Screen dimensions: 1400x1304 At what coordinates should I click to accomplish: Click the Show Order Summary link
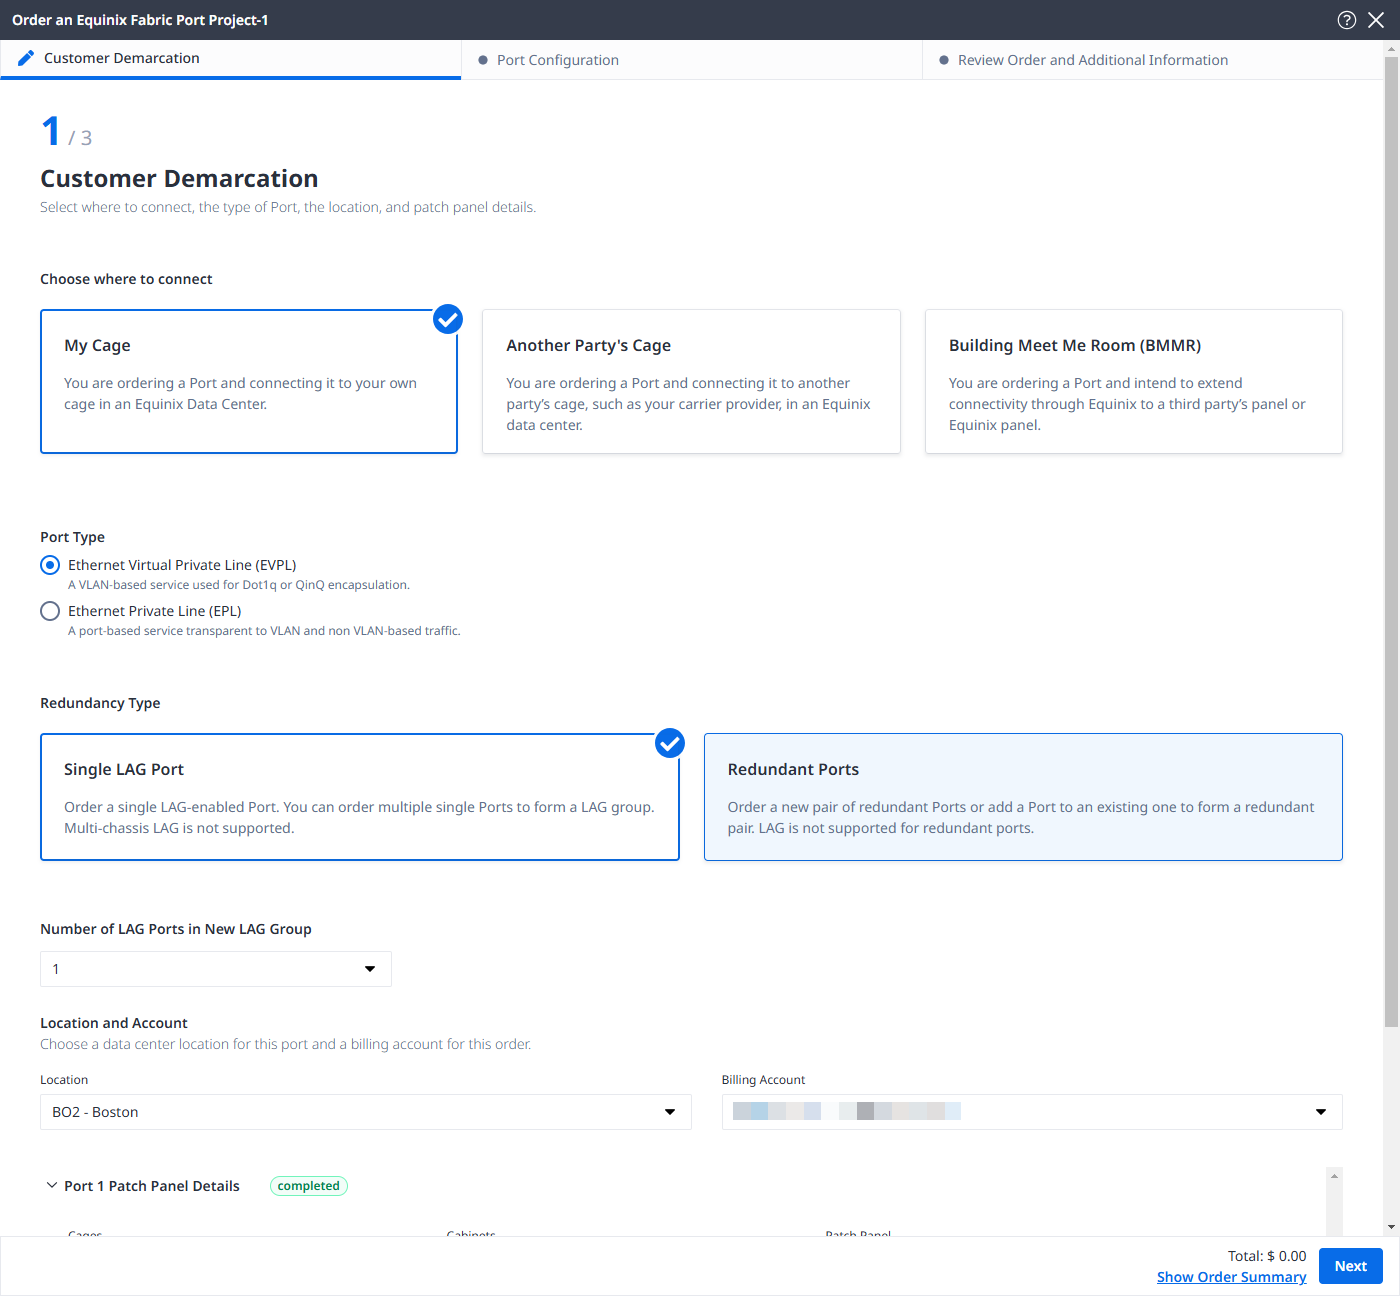(1232, 1277)
